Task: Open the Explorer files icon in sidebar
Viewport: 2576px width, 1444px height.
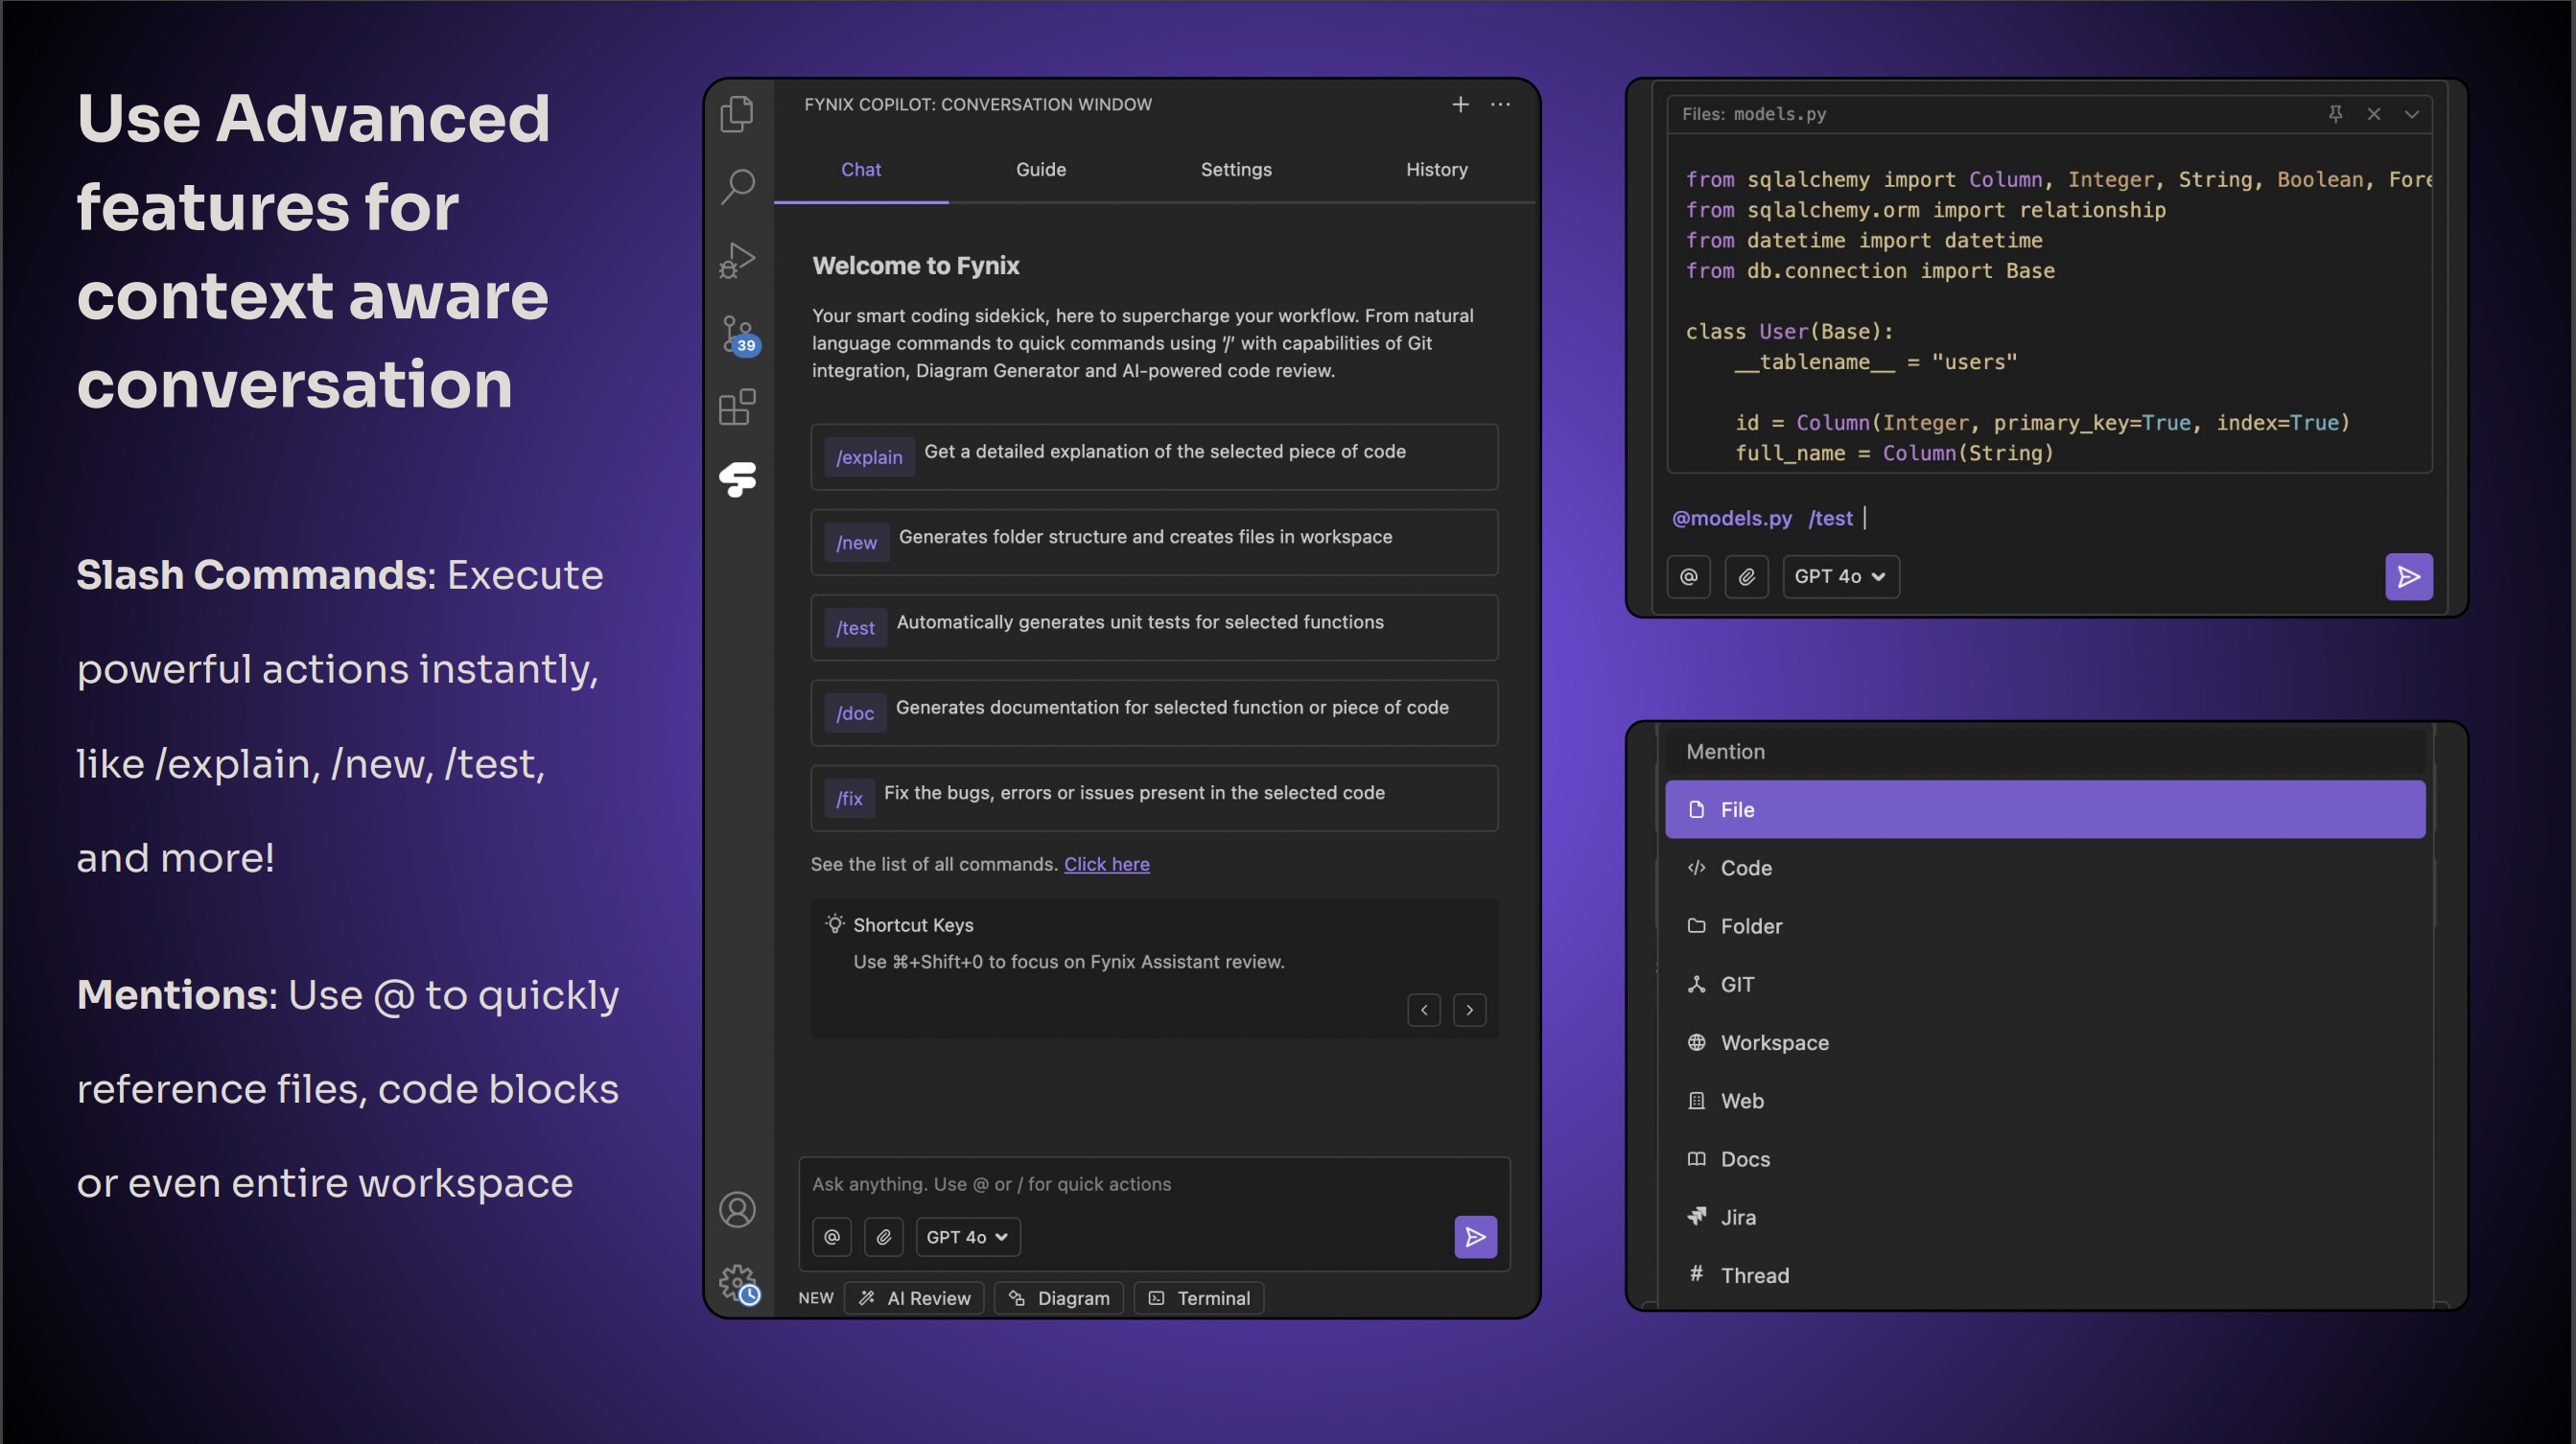Action: coord(737,113)
